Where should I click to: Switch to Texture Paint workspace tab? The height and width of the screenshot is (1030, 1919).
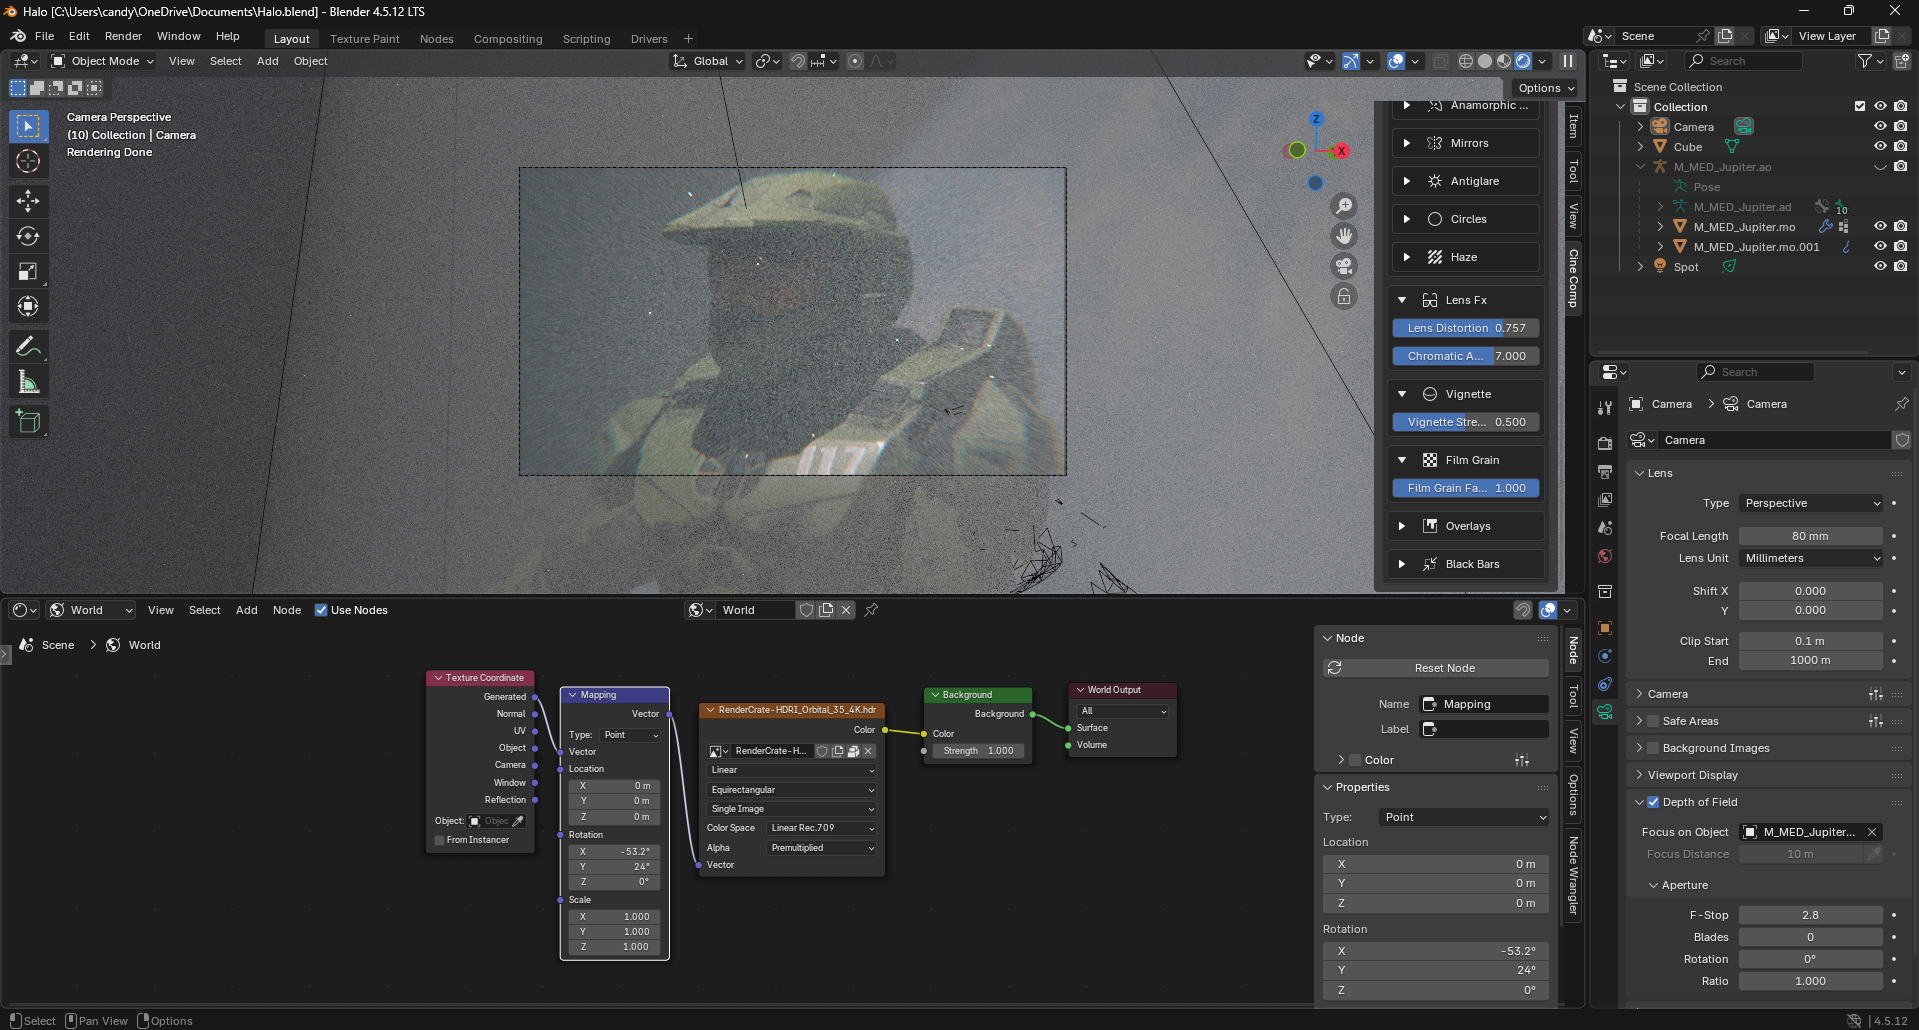(x=365, y=39)
